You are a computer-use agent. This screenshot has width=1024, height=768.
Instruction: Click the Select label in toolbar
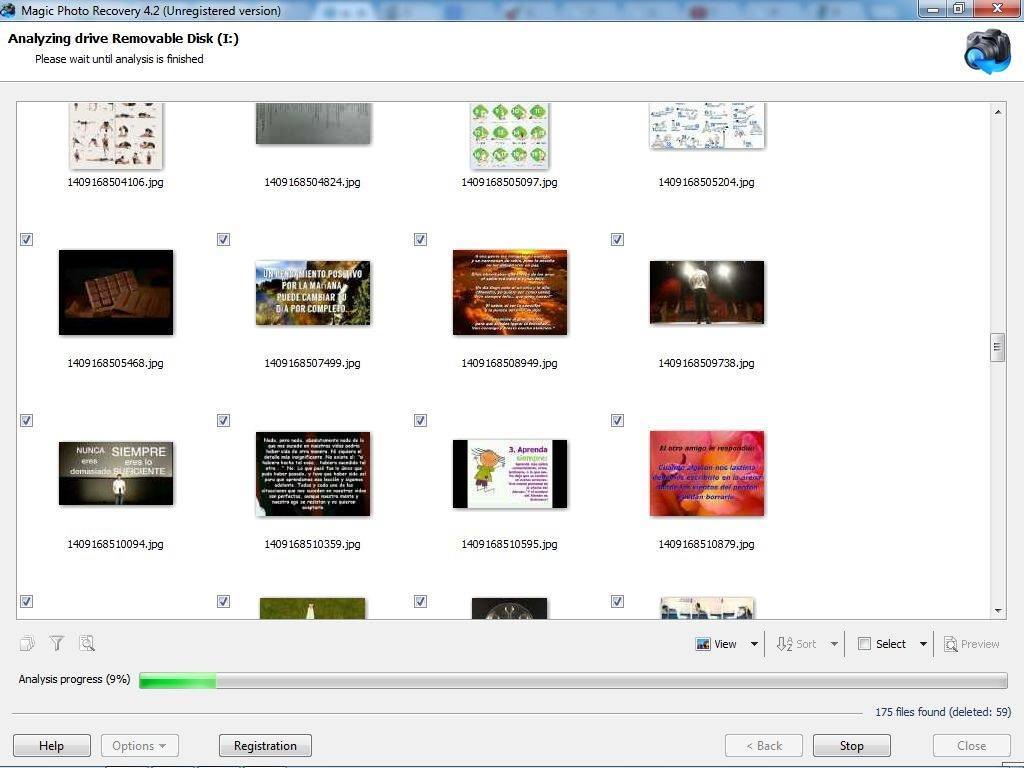click(891, 644)
